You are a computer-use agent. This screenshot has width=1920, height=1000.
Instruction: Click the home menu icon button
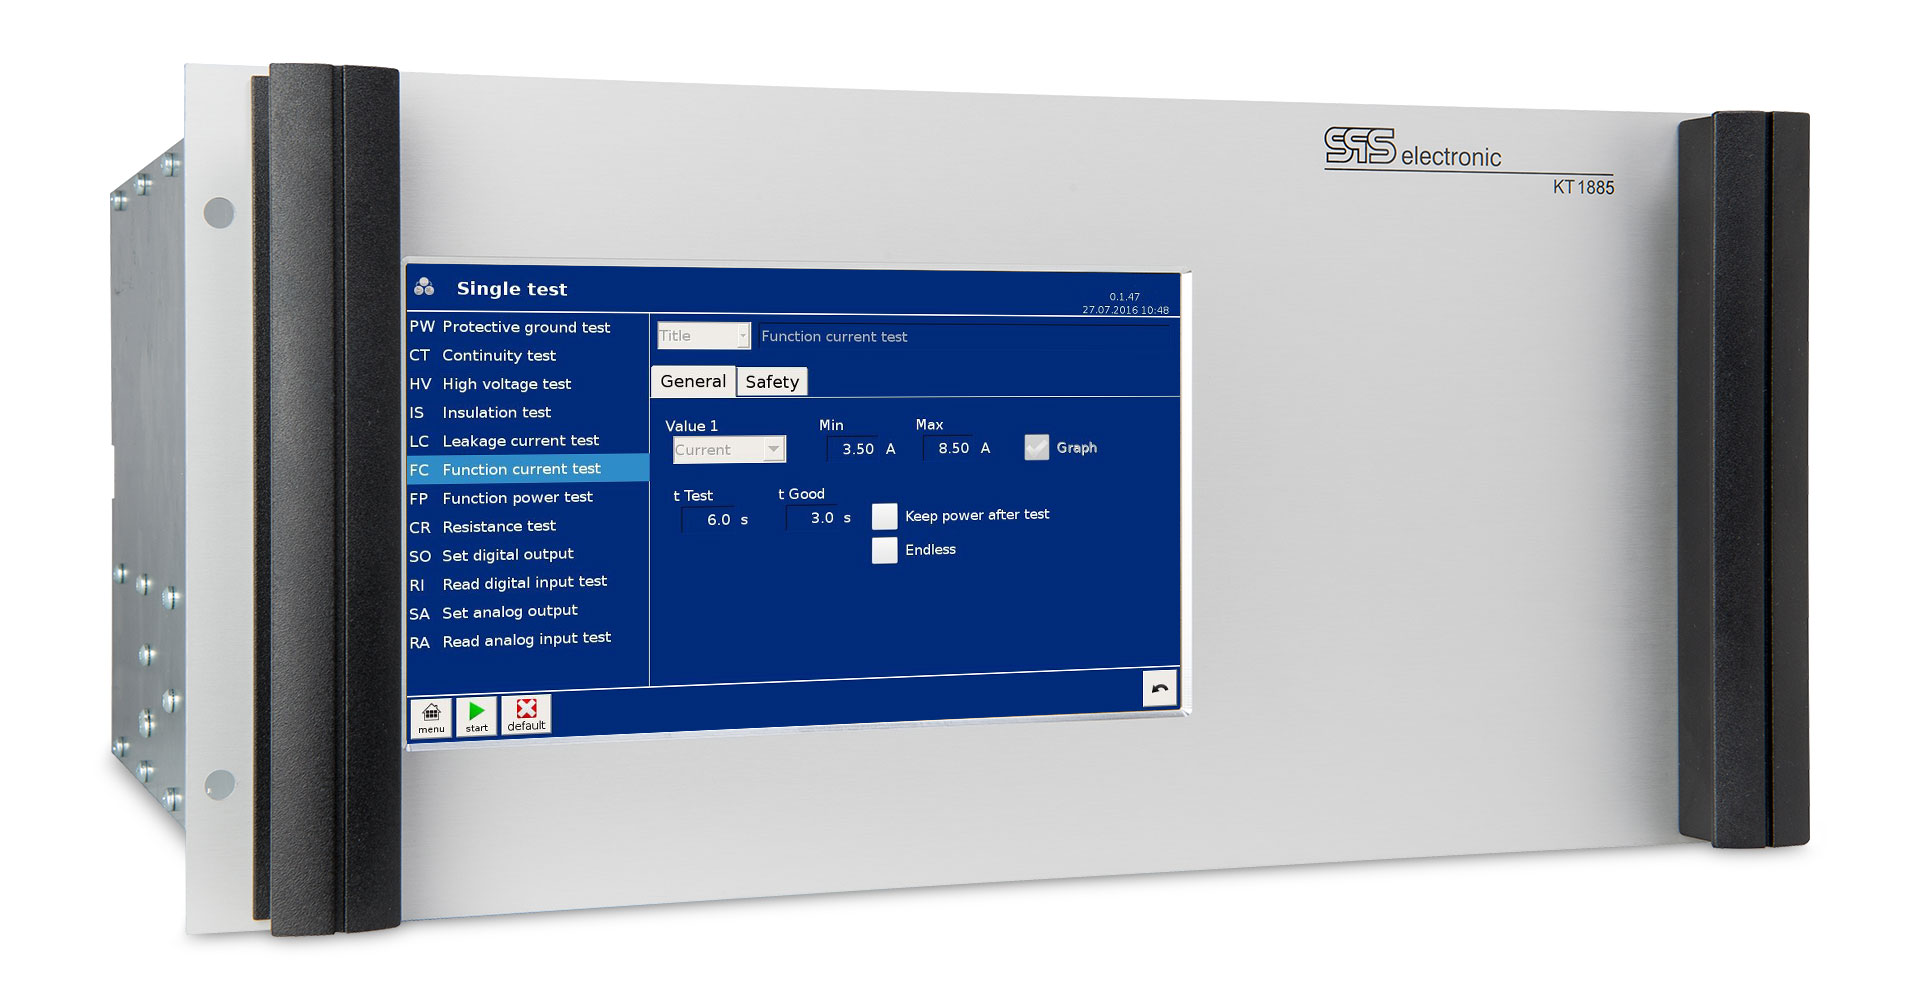coord(431,717)
